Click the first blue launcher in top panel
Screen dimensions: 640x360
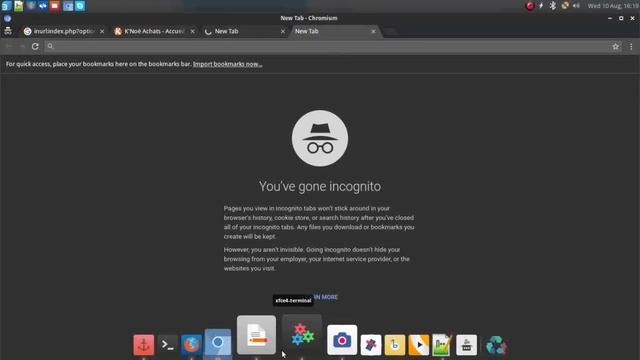coord(6,6)
